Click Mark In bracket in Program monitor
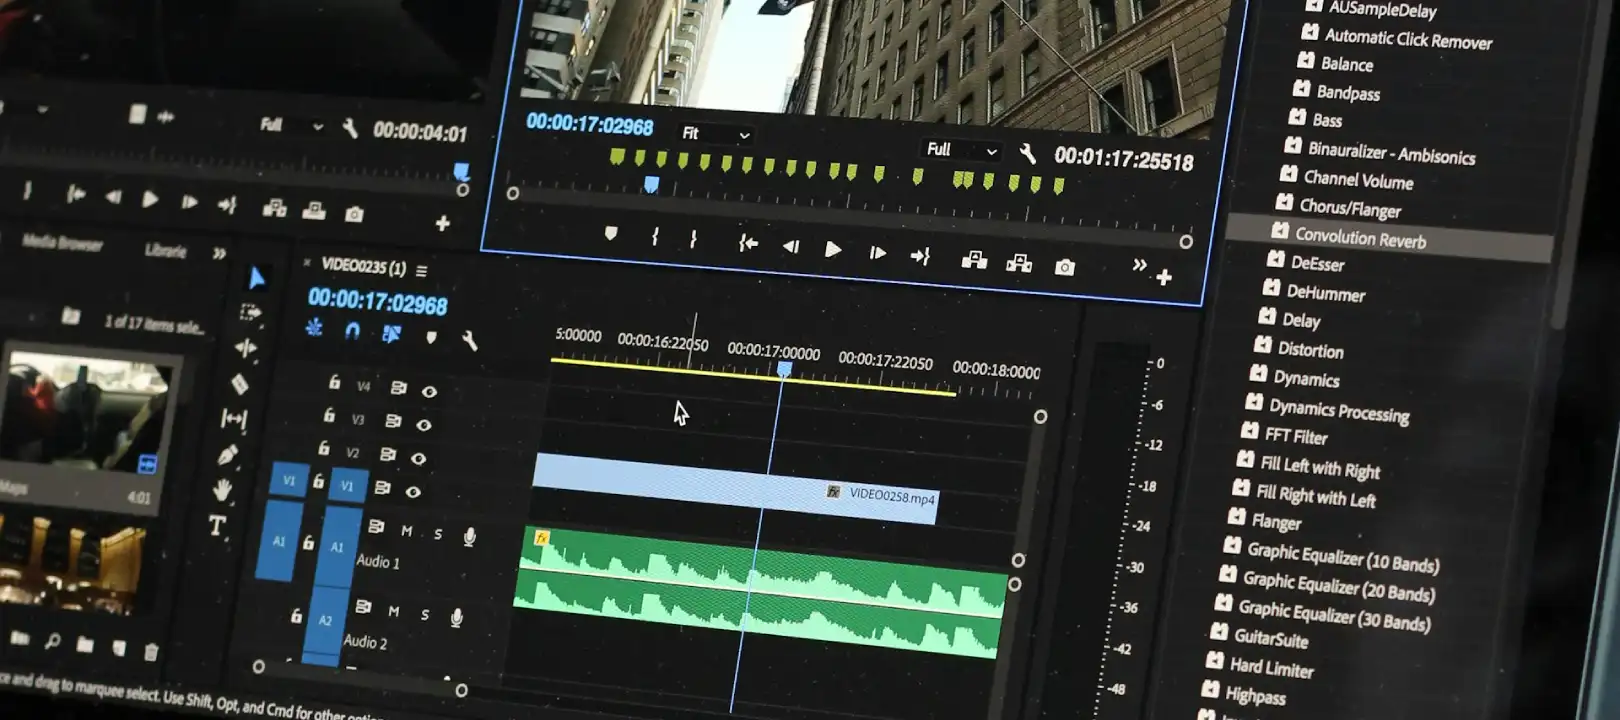 pyautogui.click(x=655, y=237)
